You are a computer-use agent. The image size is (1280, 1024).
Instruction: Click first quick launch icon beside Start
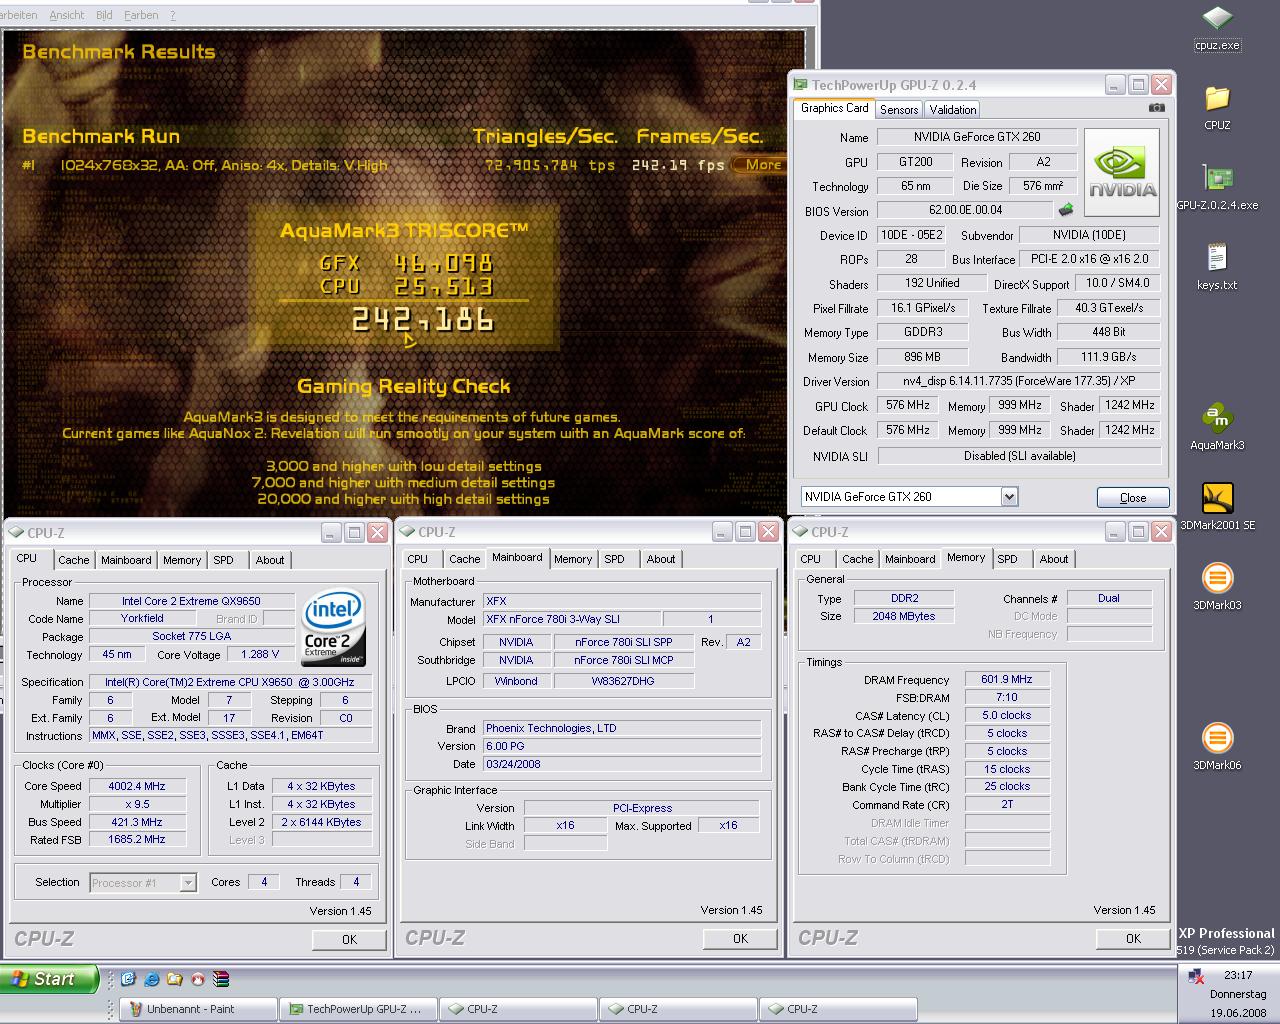click(x=129, y=979)
